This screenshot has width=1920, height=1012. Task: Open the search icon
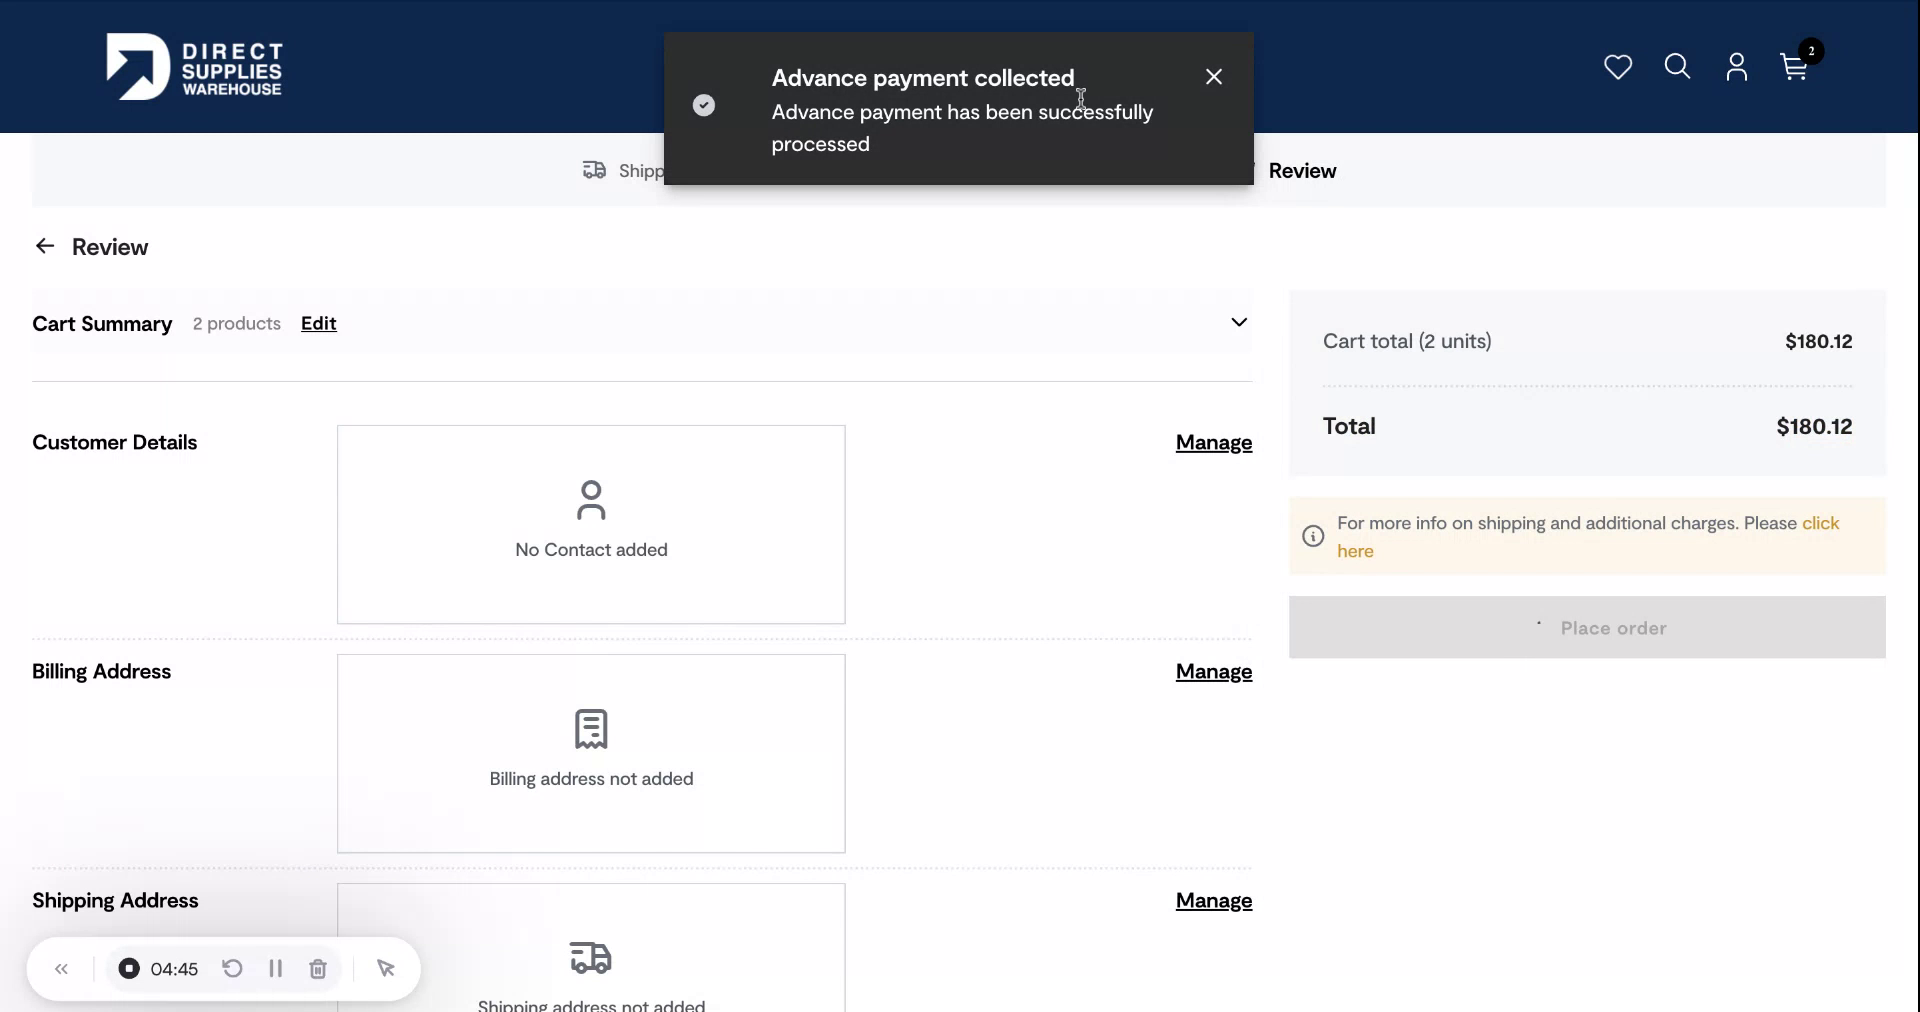(1677, 66)
